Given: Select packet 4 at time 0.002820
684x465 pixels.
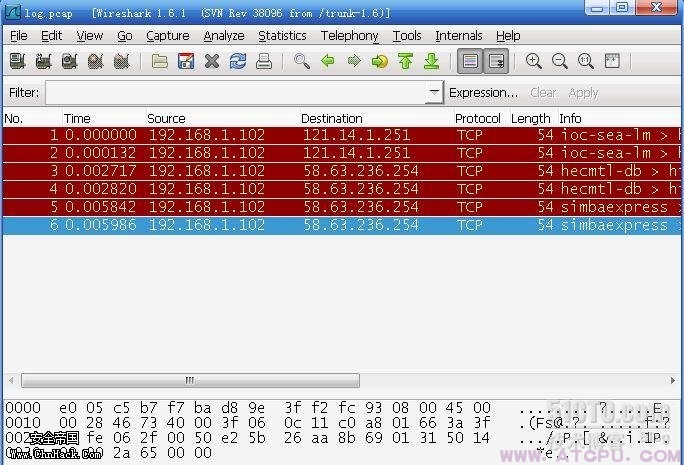Looking at the screenshot, I should pyautogui.click(x=342, y=189).
